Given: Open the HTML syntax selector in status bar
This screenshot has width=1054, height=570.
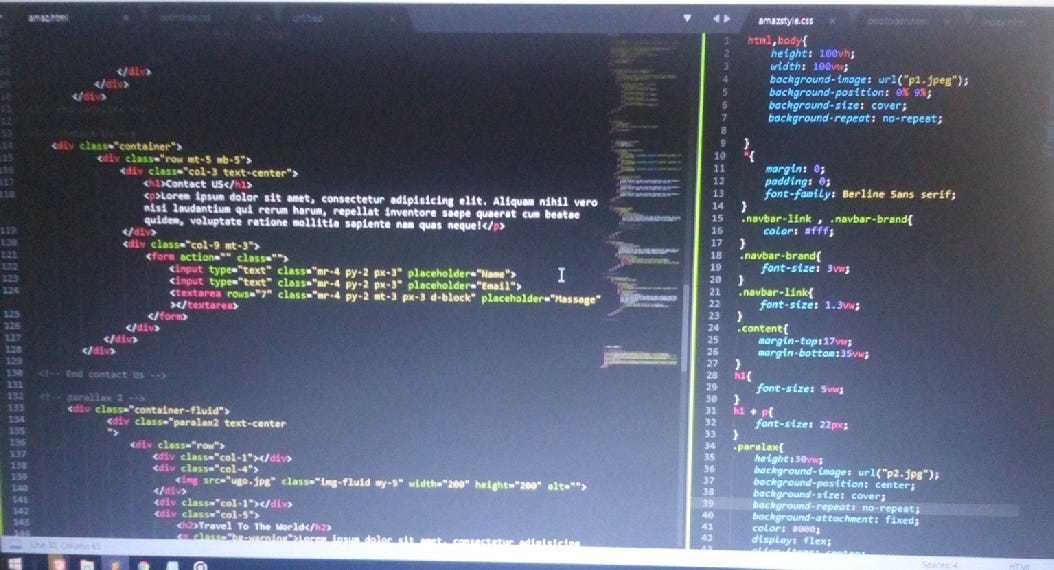Looking at the screenshot, I should pyautogui.click(x=1020, y=566).
